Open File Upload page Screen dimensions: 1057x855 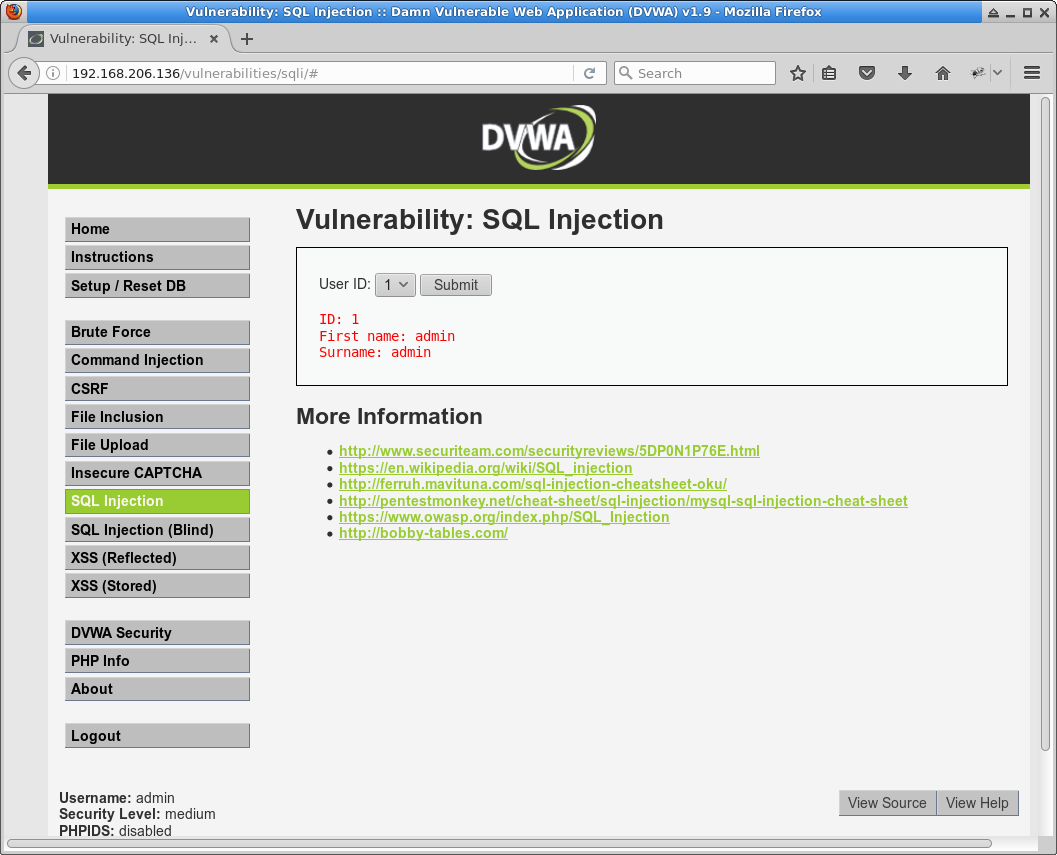(157, 445)
